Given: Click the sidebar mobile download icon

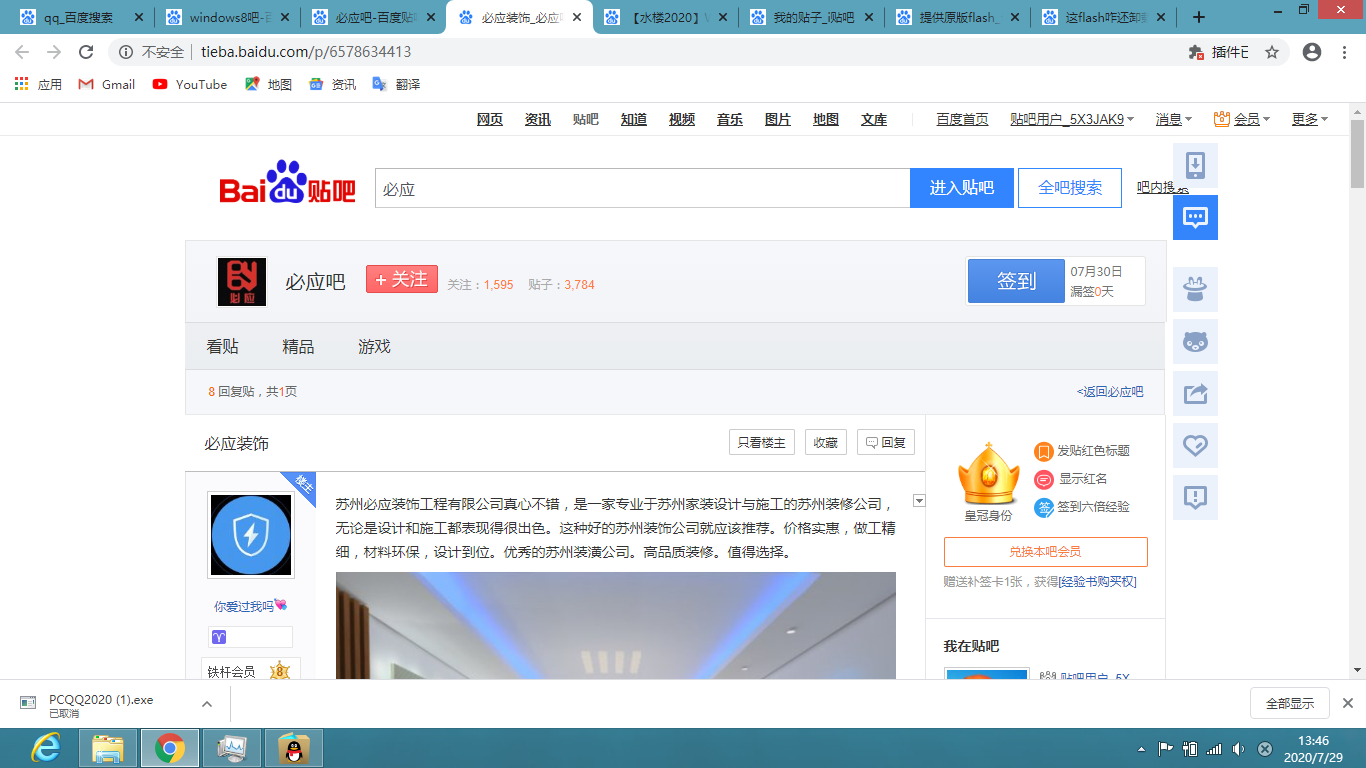Looking at the screenshot, I should point(1195,165).
